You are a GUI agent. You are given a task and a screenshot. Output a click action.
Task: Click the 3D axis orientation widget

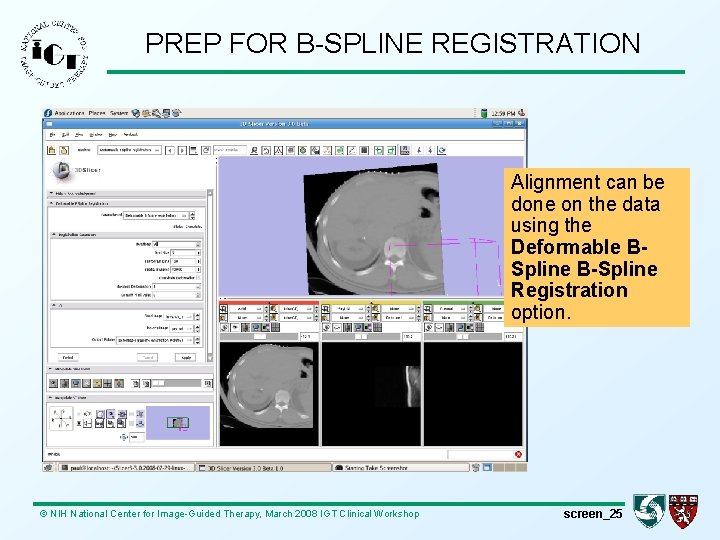pyautogui.click(x=61, y=418)
